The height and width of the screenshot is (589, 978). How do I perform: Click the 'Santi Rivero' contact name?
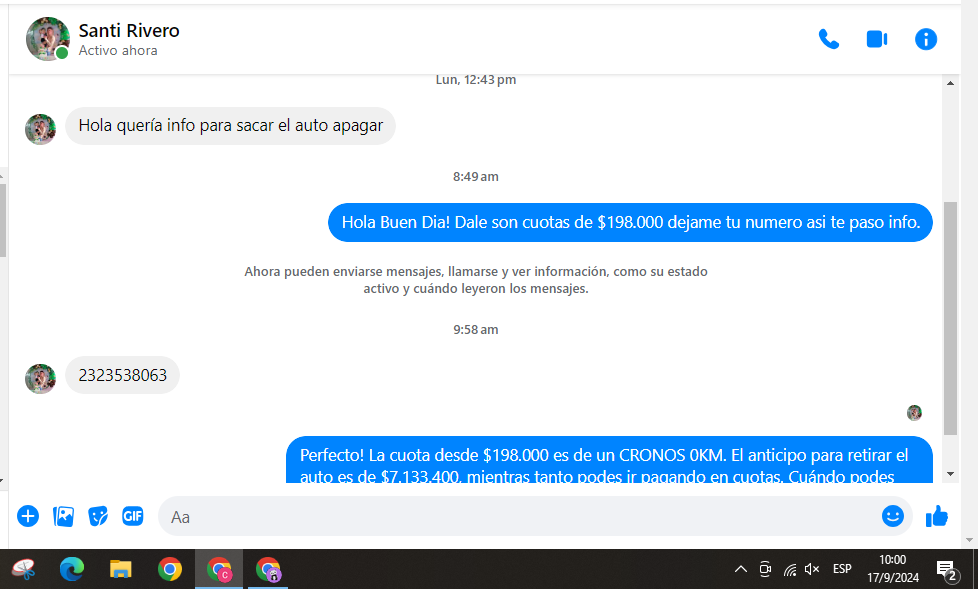click(129, 31)
